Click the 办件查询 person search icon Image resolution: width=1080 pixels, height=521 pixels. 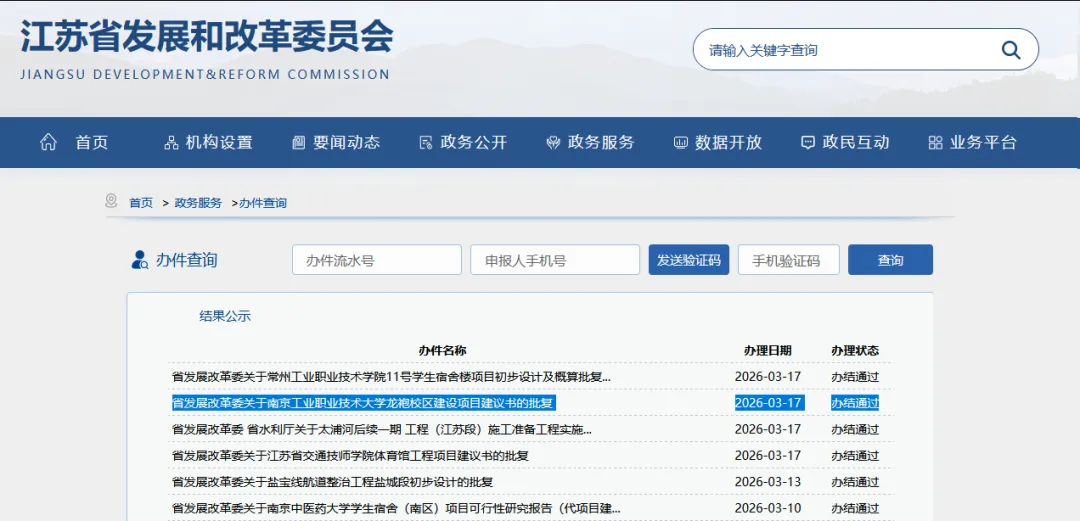pyautogui.click(x=140, y=260)
